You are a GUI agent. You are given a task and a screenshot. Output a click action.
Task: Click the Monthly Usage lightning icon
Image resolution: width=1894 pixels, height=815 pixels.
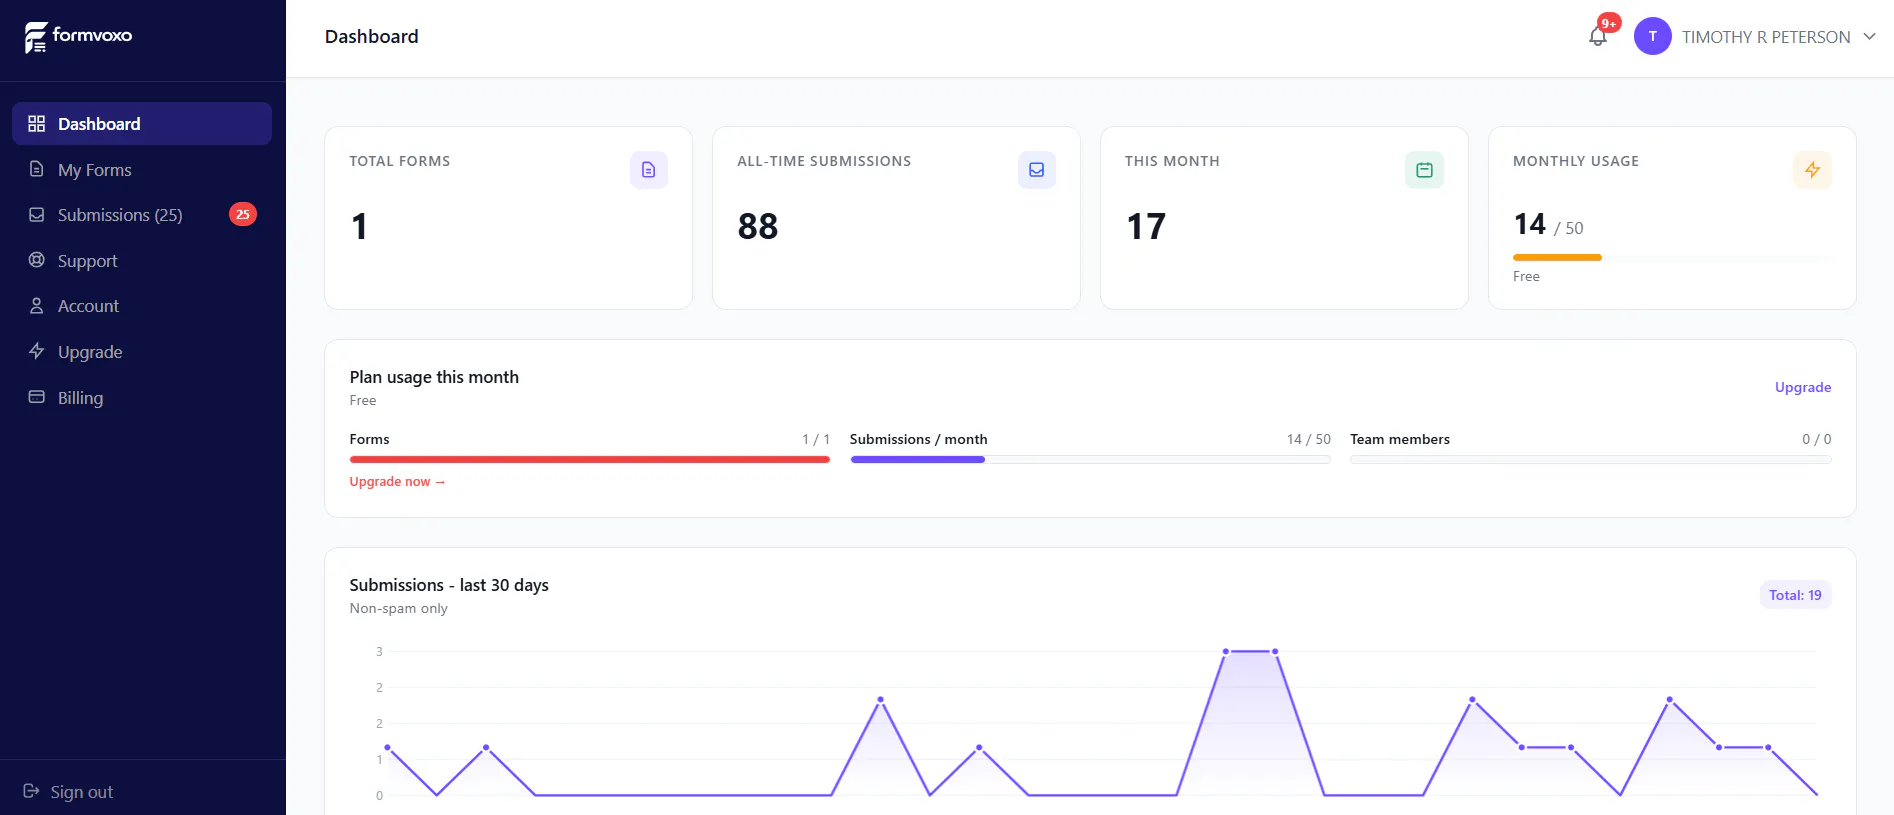coord(1812,170)
